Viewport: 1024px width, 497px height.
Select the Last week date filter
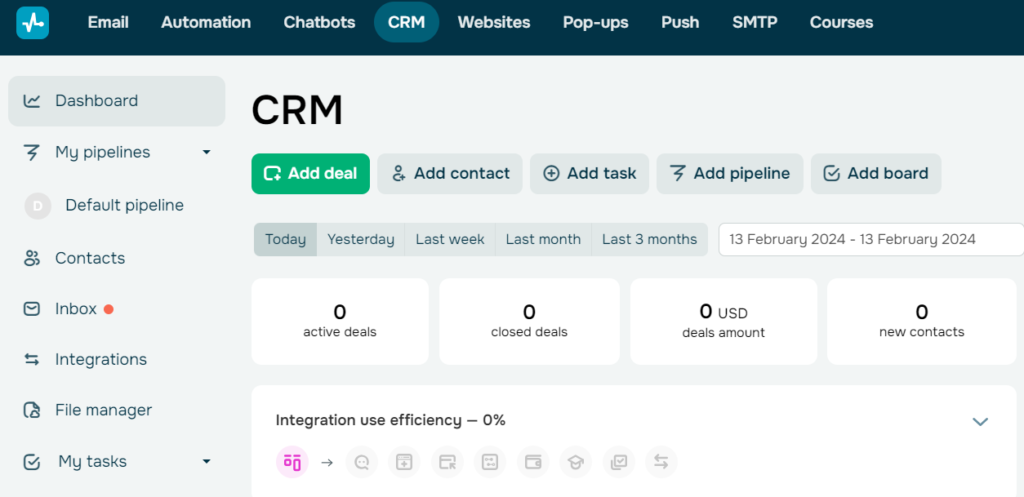pos(450,239)
